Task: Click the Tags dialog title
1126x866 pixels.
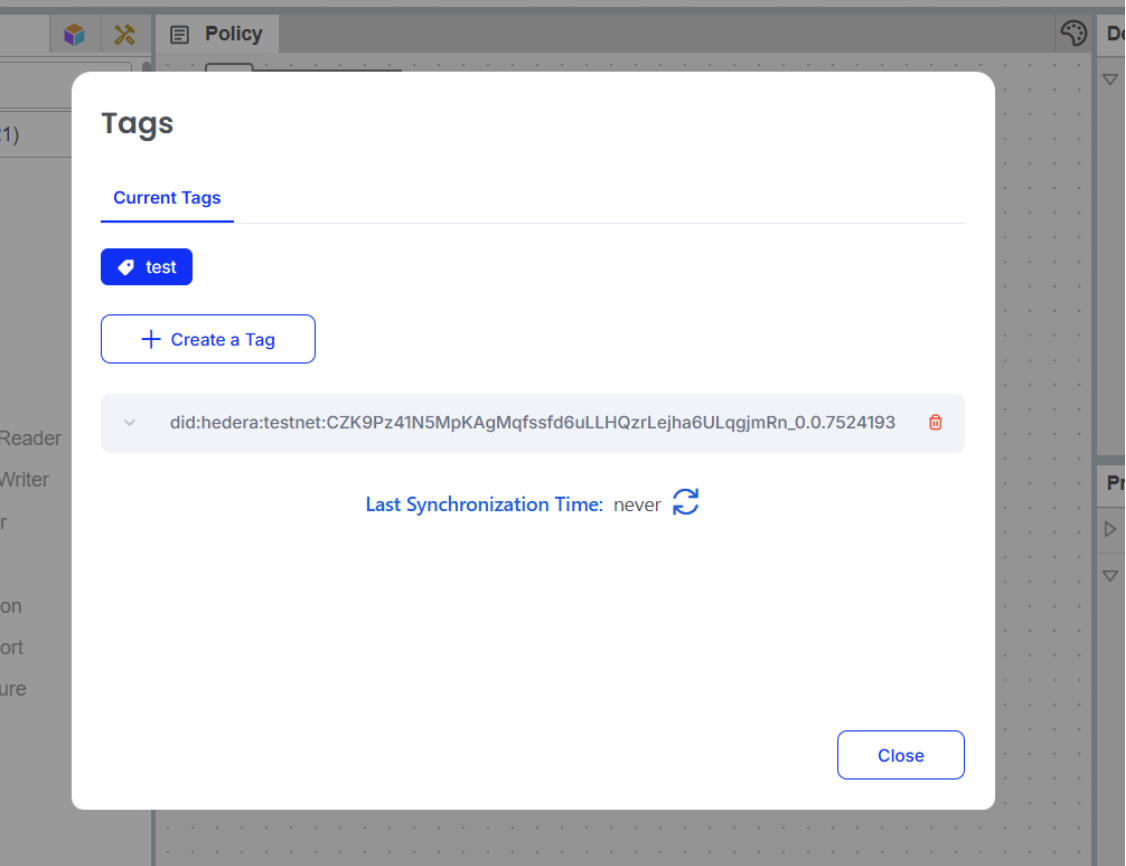Action: point(138,124)
